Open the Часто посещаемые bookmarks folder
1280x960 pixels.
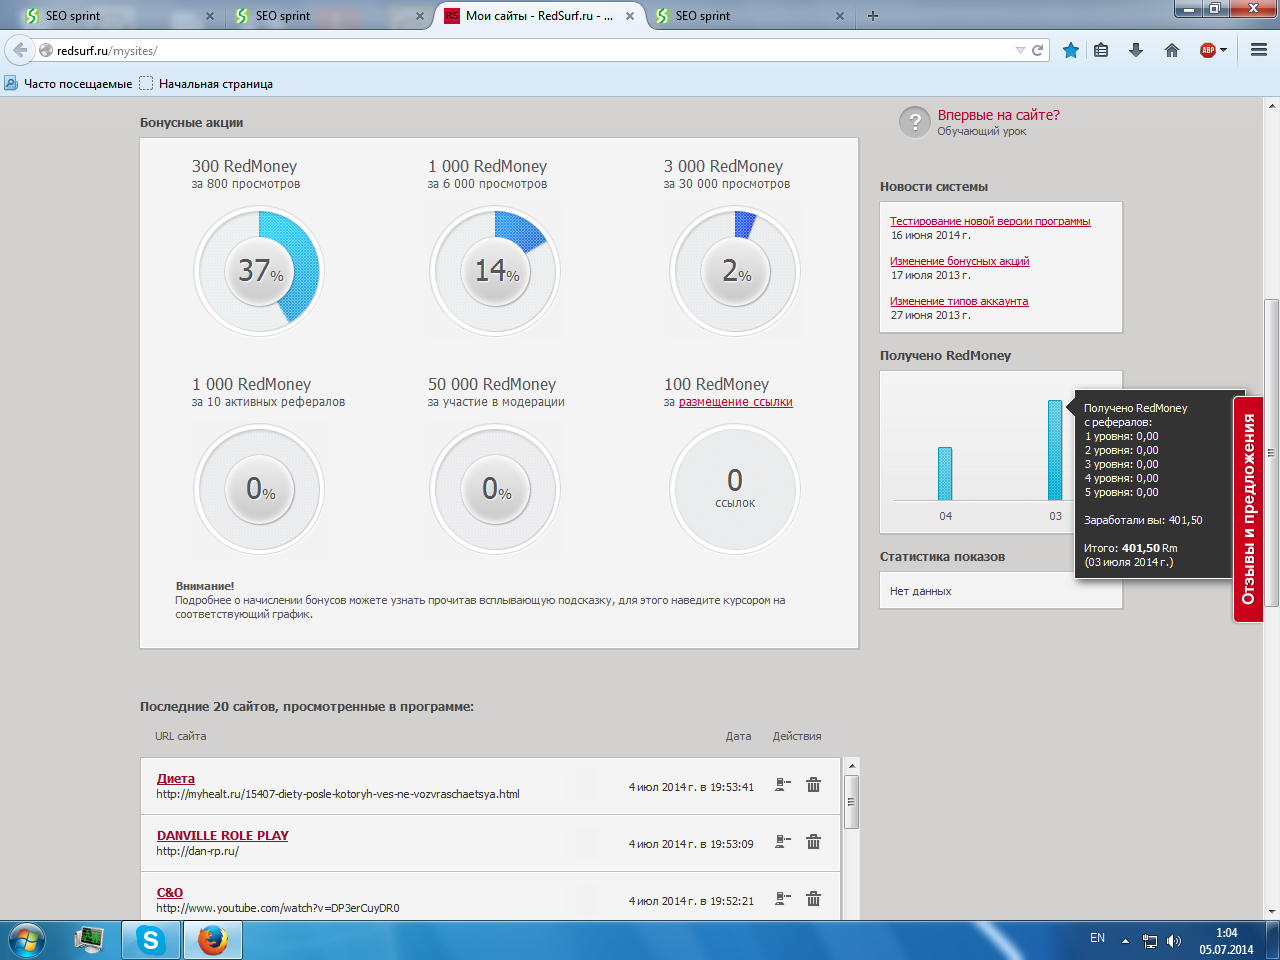[x=68, y=84]
